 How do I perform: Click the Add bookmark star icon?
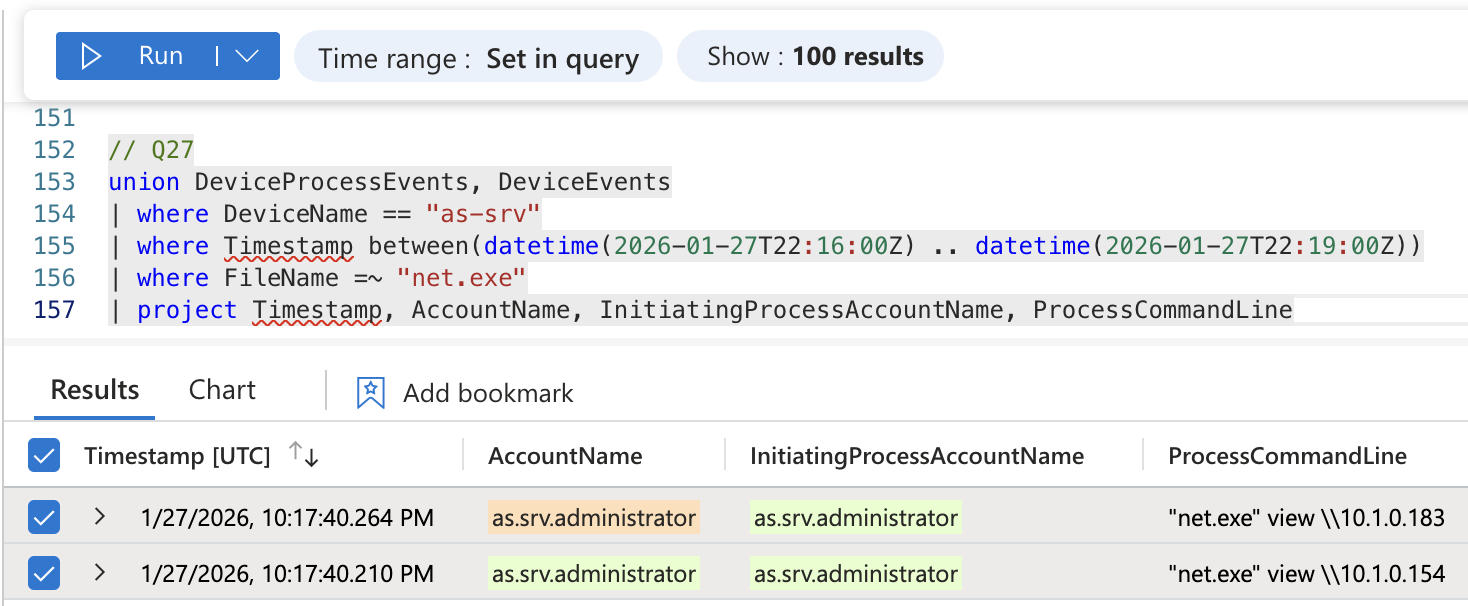(371, 393)
